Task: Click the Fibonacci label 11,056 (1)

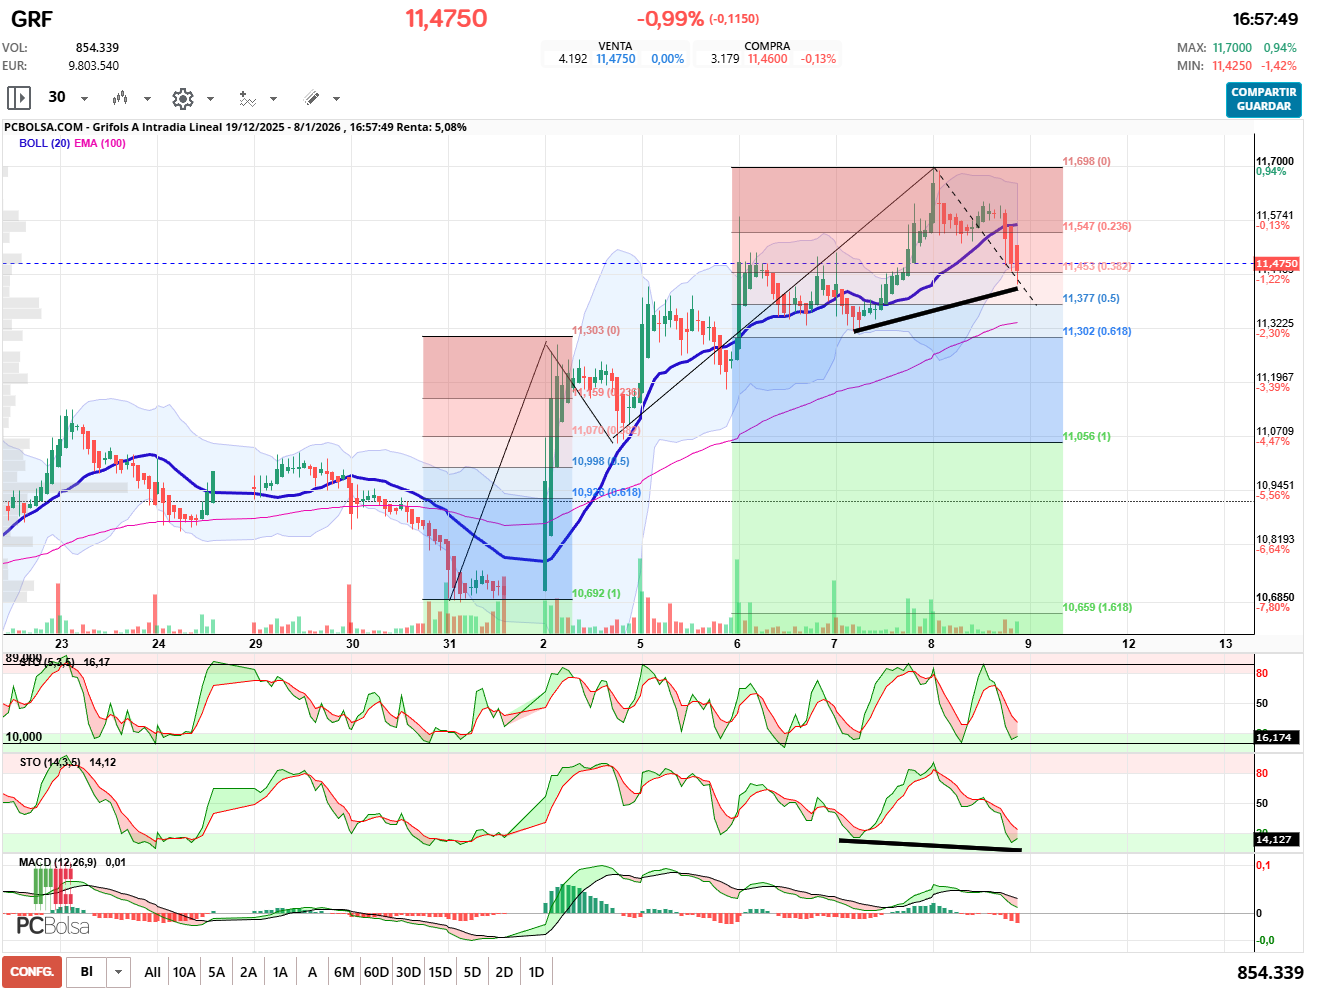Action: click(x=1087, y=436)
